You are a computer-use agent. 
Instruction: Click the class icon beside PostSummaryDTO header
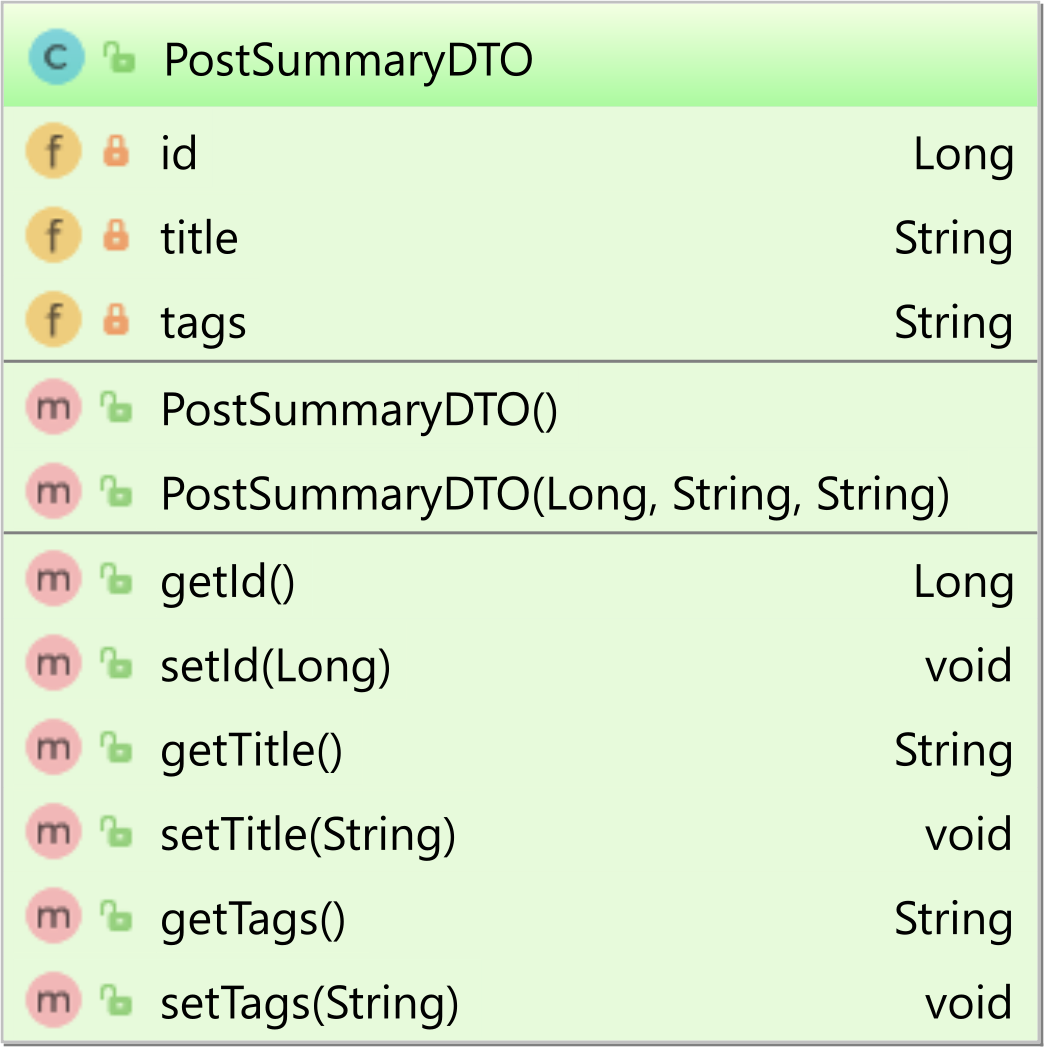click(x=56, y=57)
